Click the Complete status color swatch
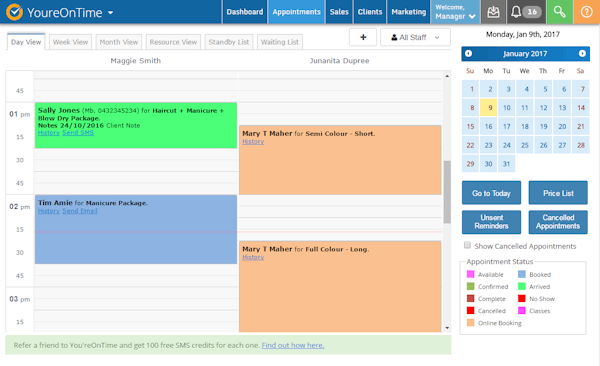This screenshot has height=366, width=600. tap(471, 298)
